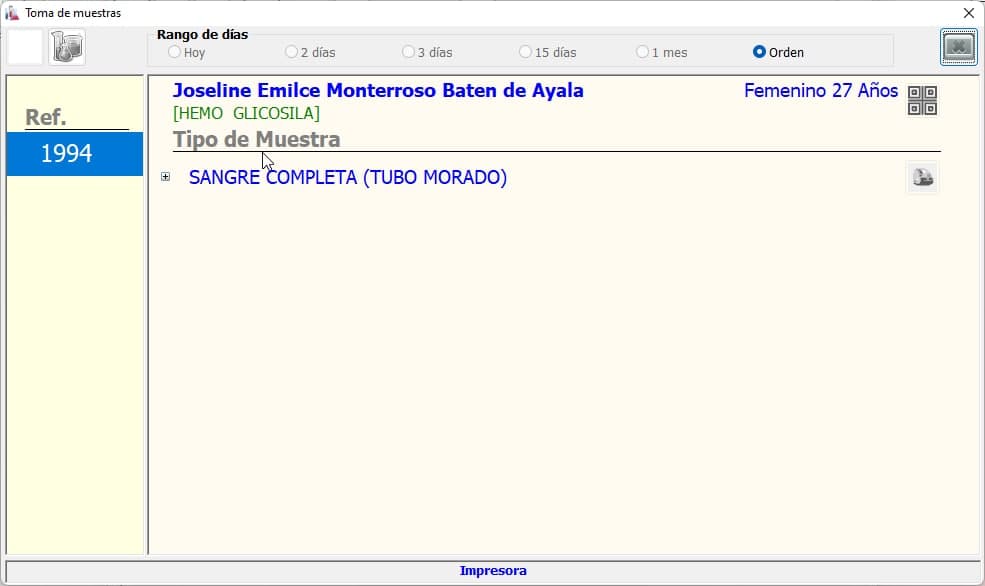Select the 15 días range option

(526, 52)
